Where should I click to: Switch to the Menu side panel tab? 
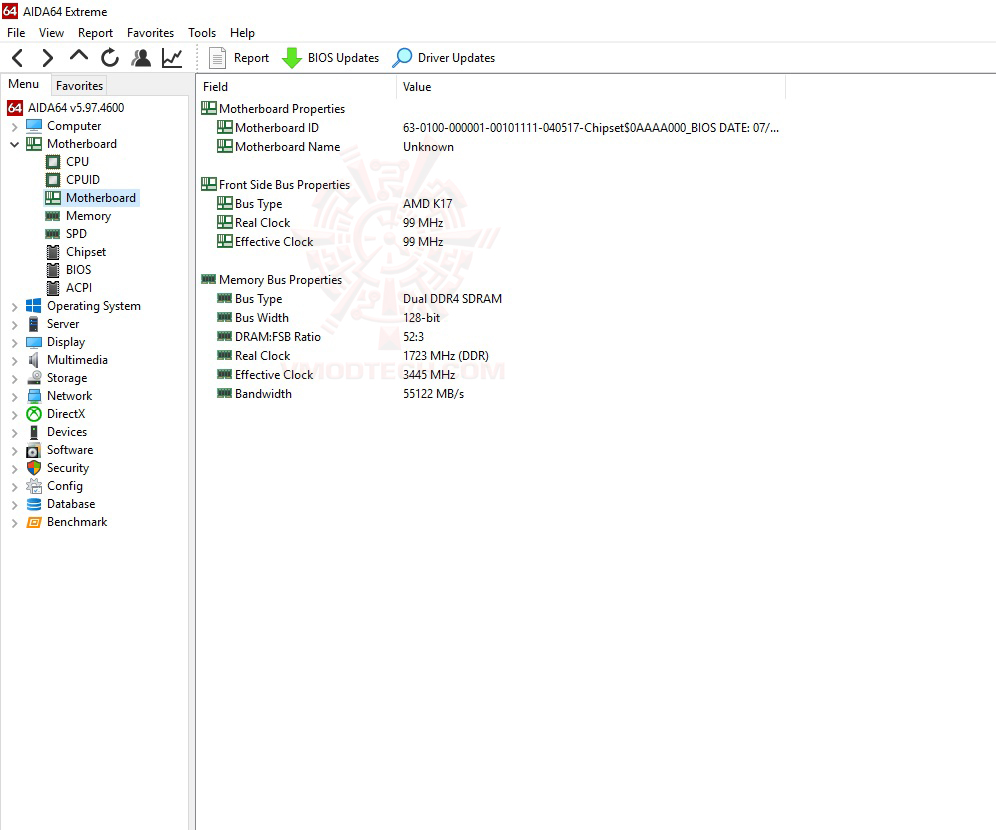[x=24, y=84]
